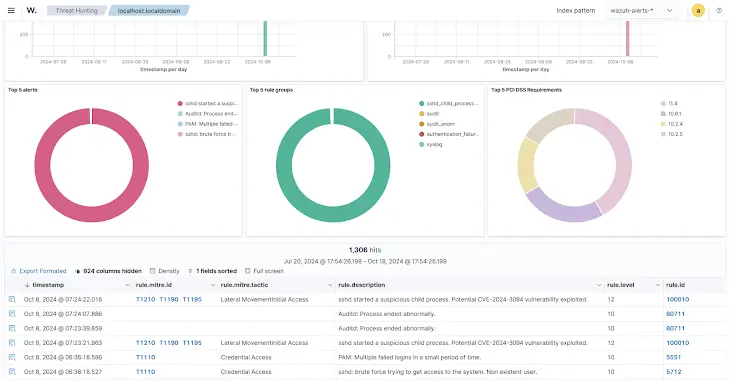Open the hamburger navigation menu
Viewport: 730px width, 381px height.
click(11, 10)
